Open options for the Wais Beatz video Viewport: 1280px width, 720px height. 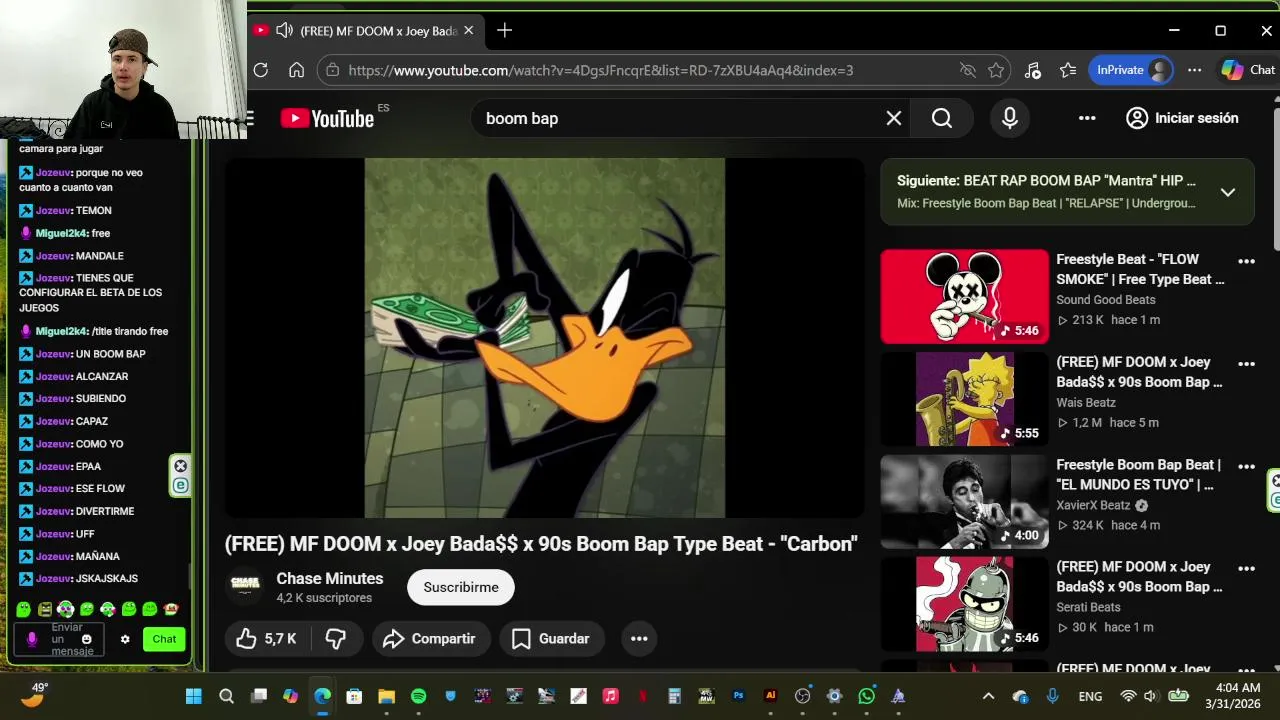click(x=1246, y=364)
